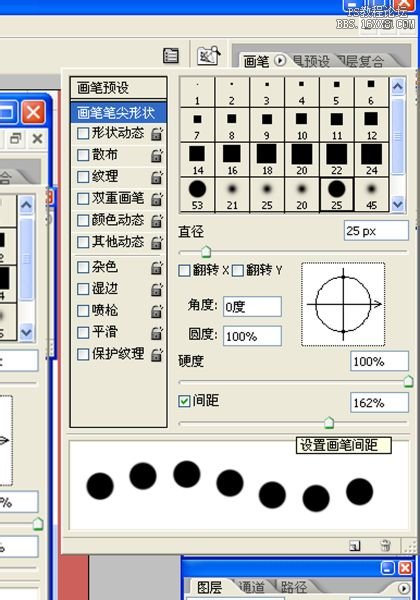Open the file browser icon with magnifier
420x600 pixels.
[x=208, y=56]
